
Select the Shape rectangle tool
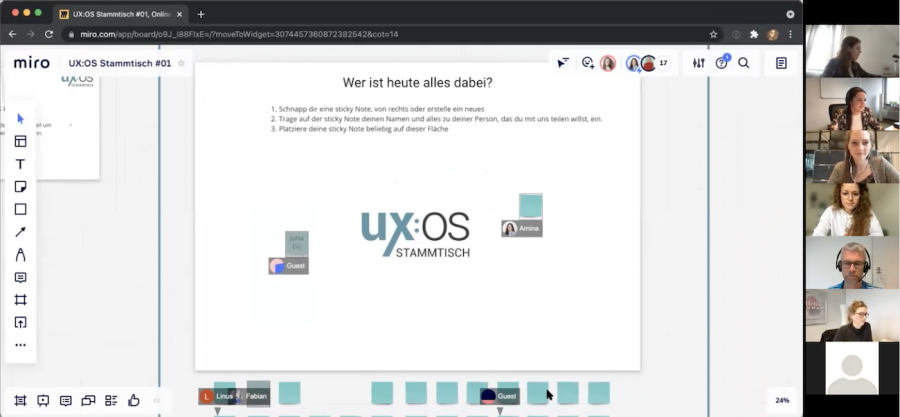20,209
